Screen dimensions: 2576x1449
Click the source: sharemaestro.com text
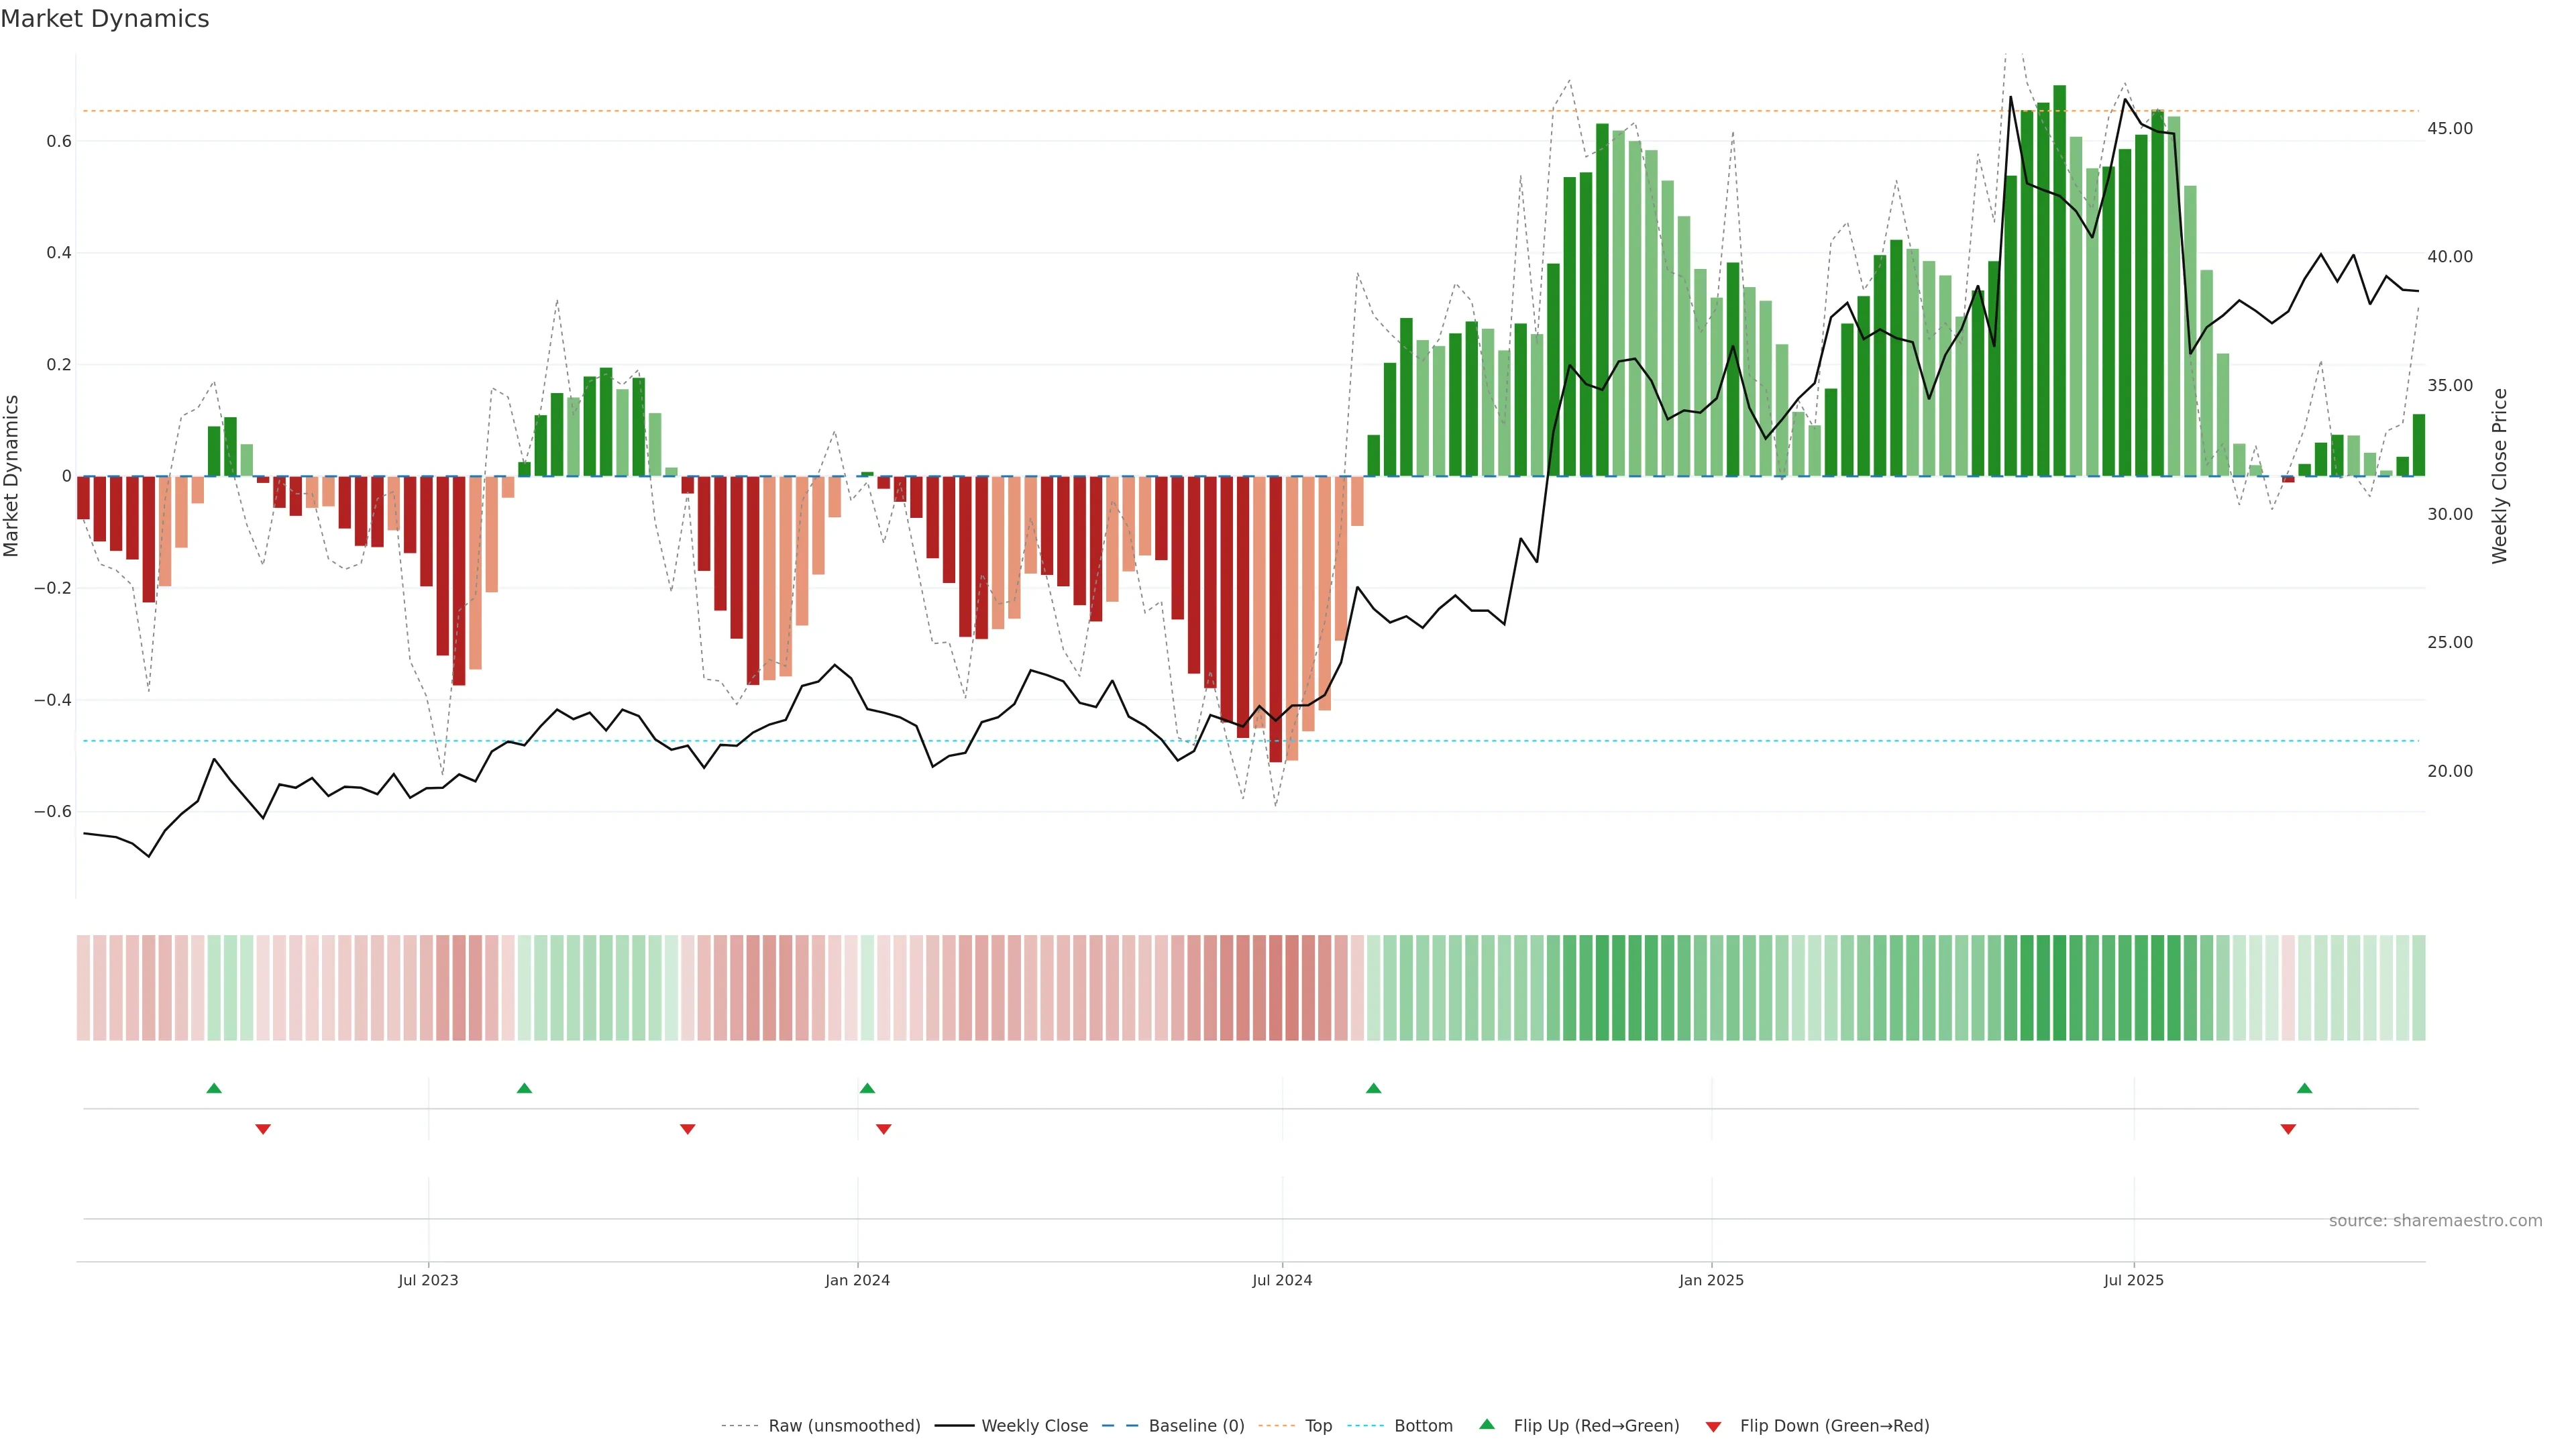[x=2435, y=1220]
